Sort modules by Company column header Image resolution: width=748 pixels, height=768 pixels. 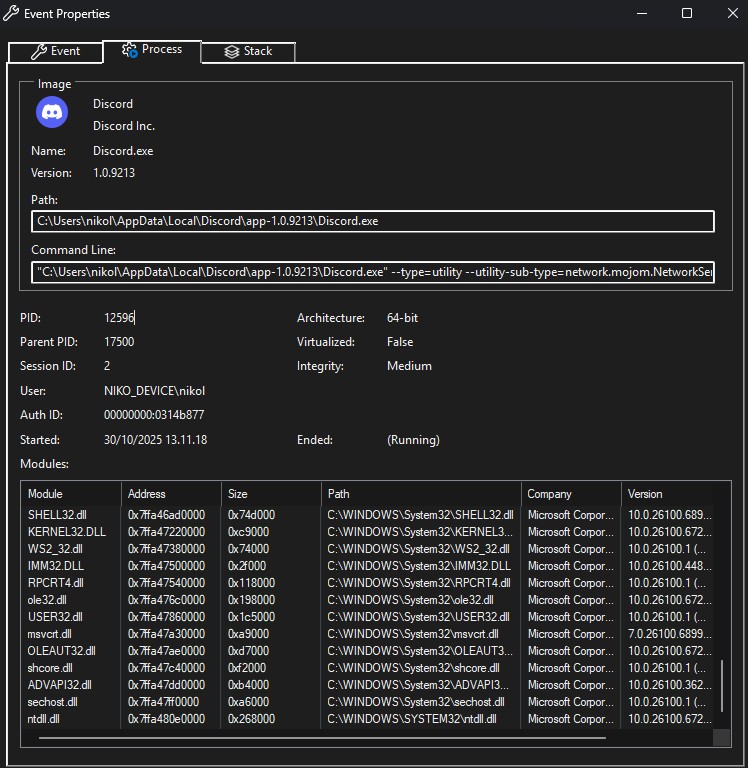pos(571,494)
